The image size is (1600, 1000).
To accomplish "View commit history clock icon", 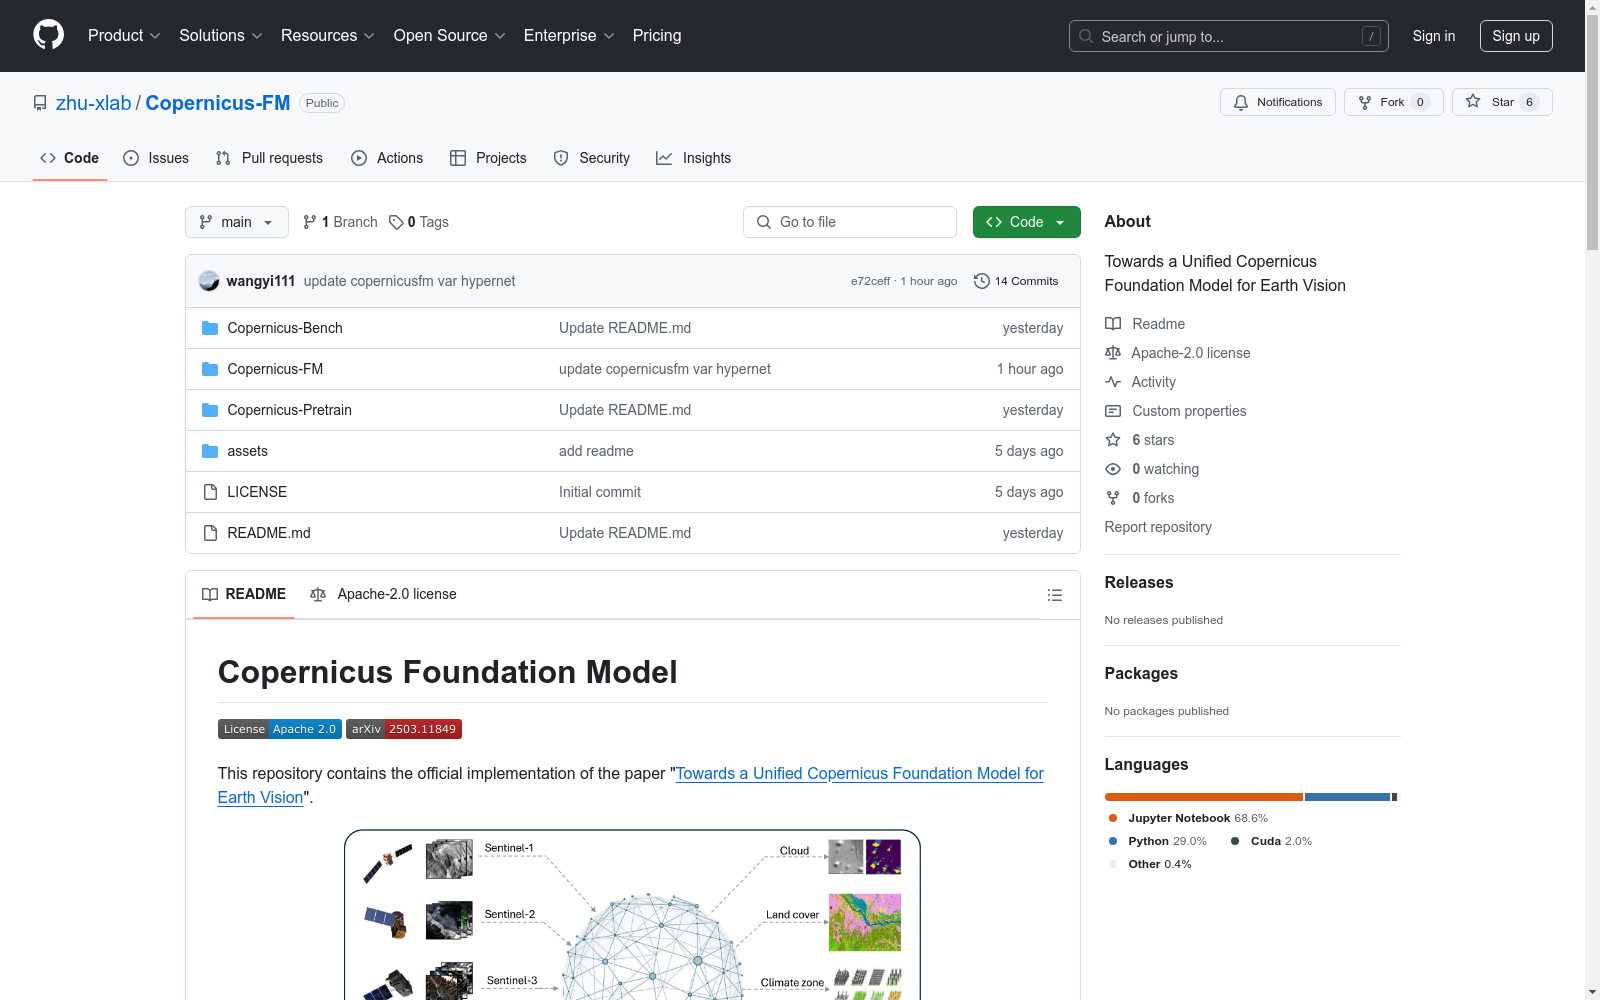I will (982, 281).
